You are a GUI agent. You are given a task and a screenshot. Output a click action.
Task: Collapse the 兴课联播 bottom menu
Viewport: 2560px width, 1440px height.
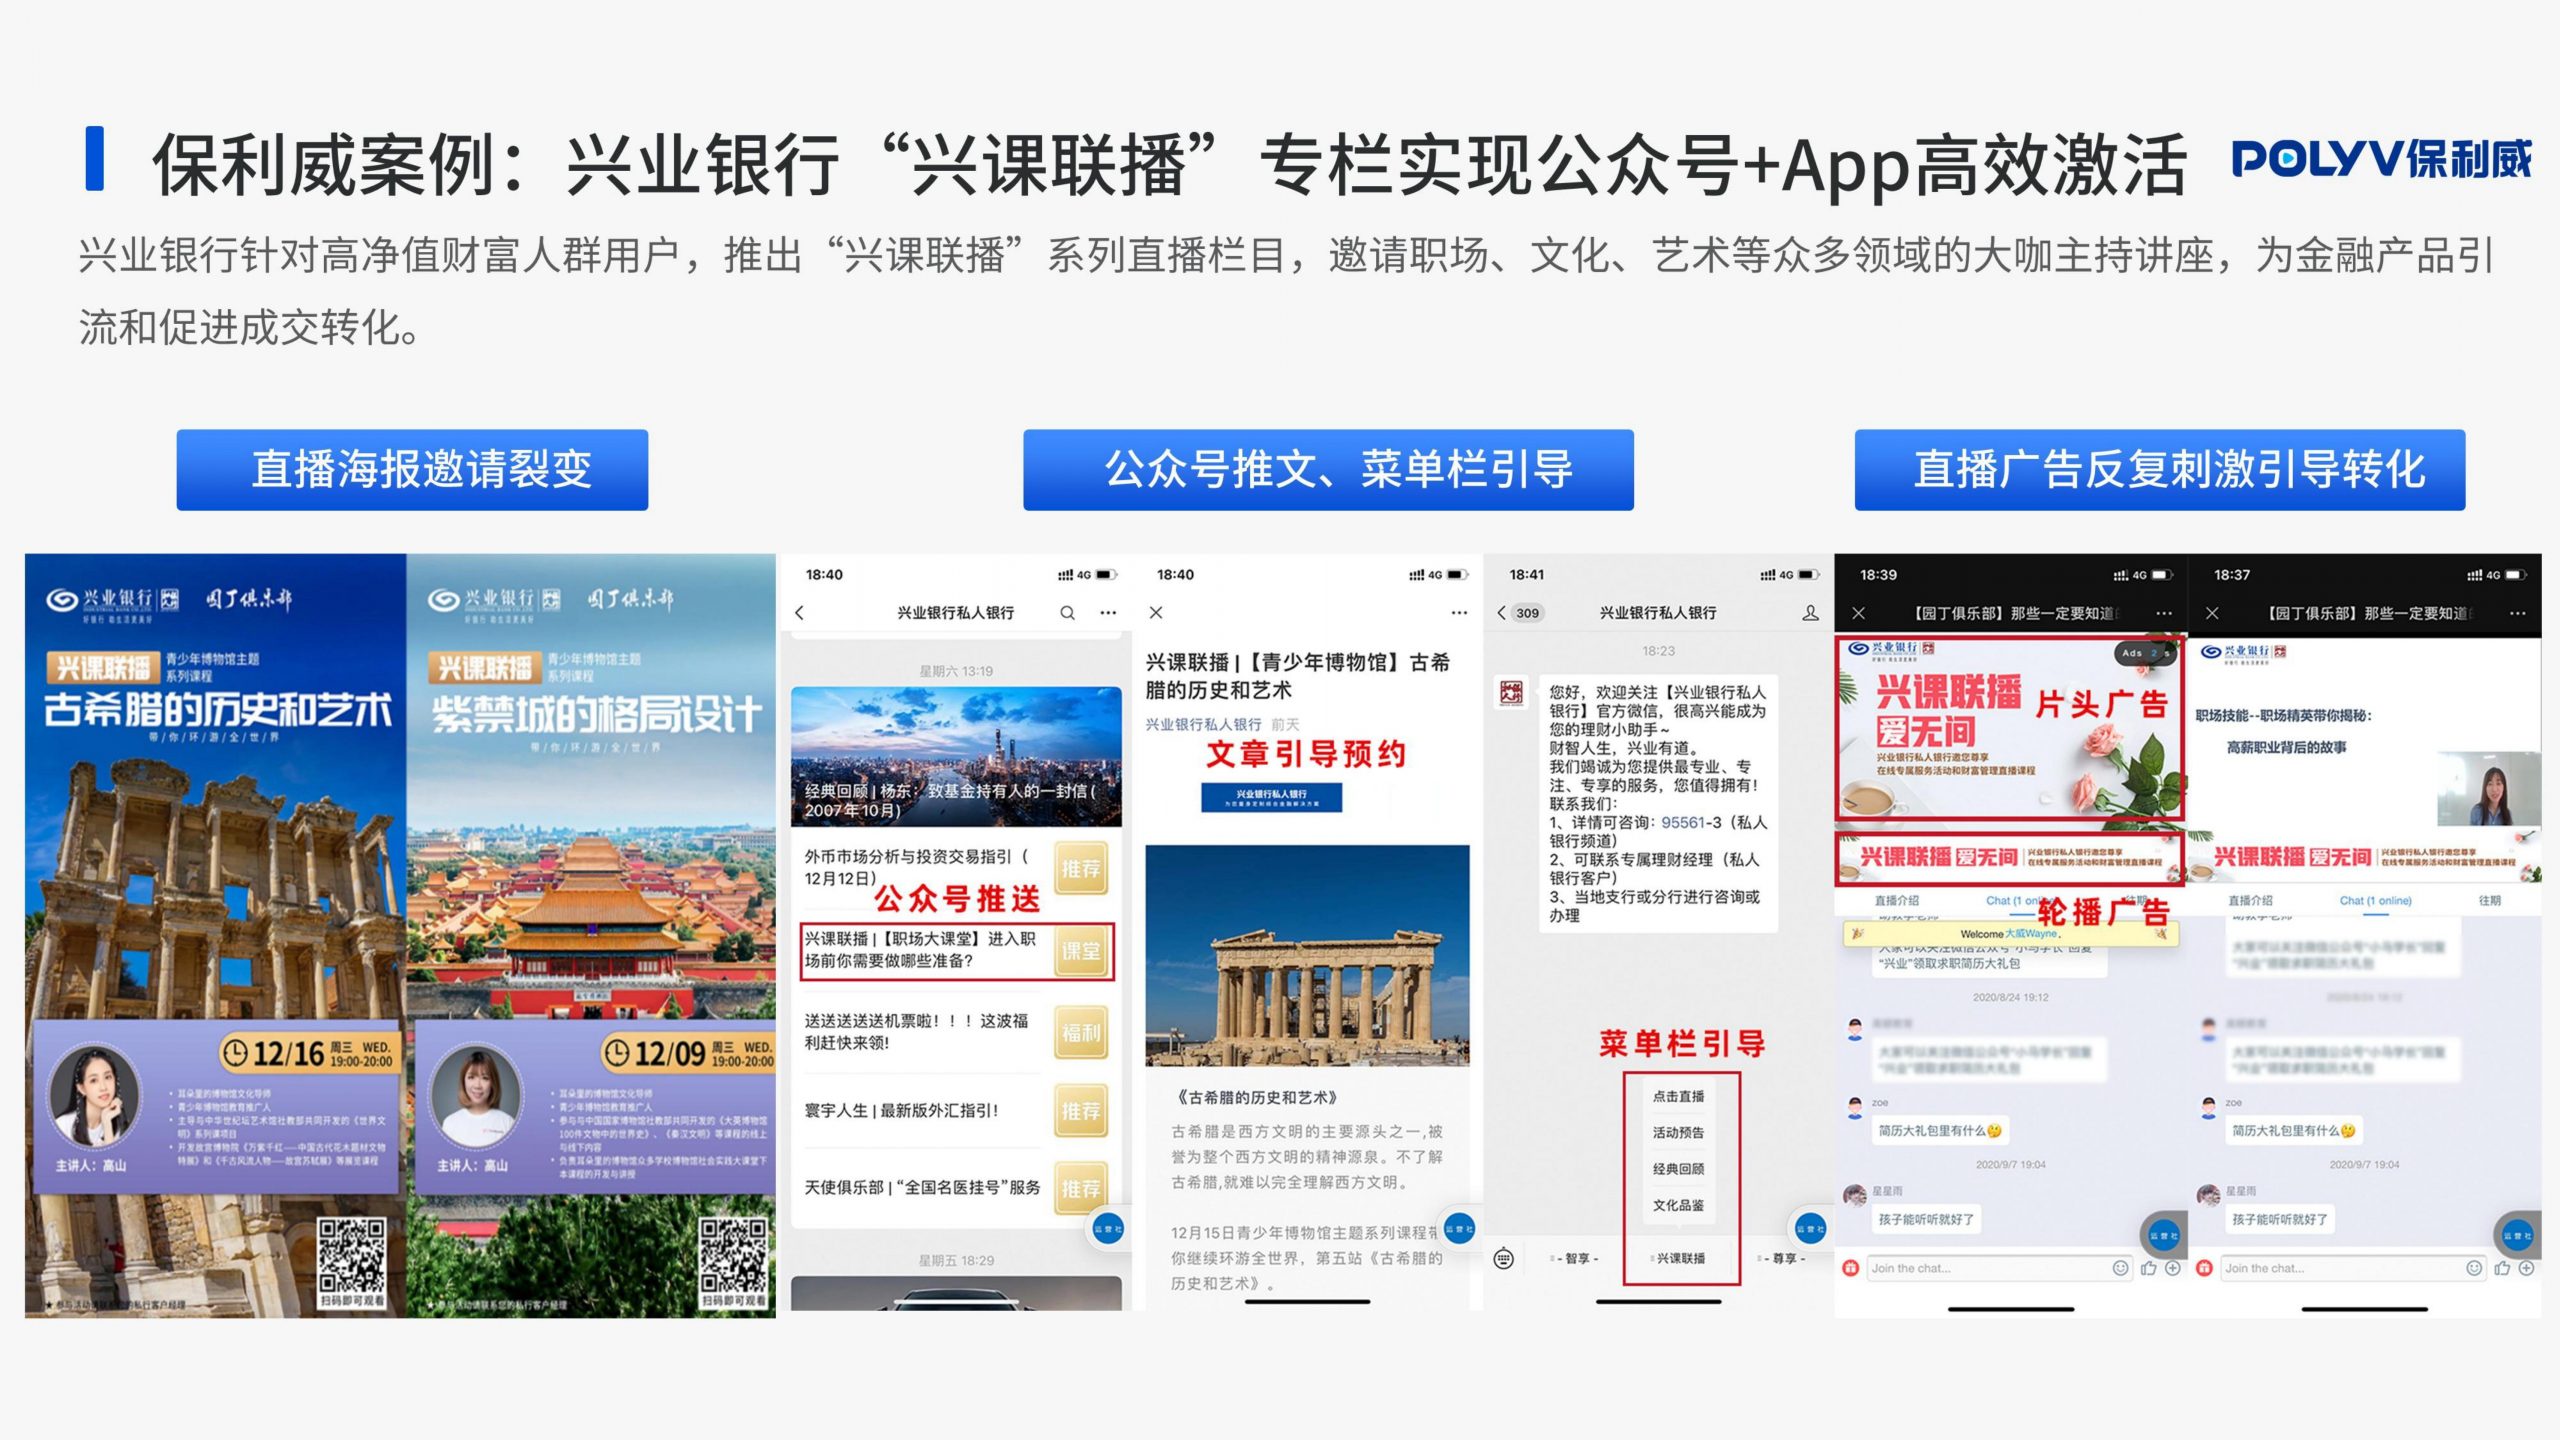coord(1680,1259)
